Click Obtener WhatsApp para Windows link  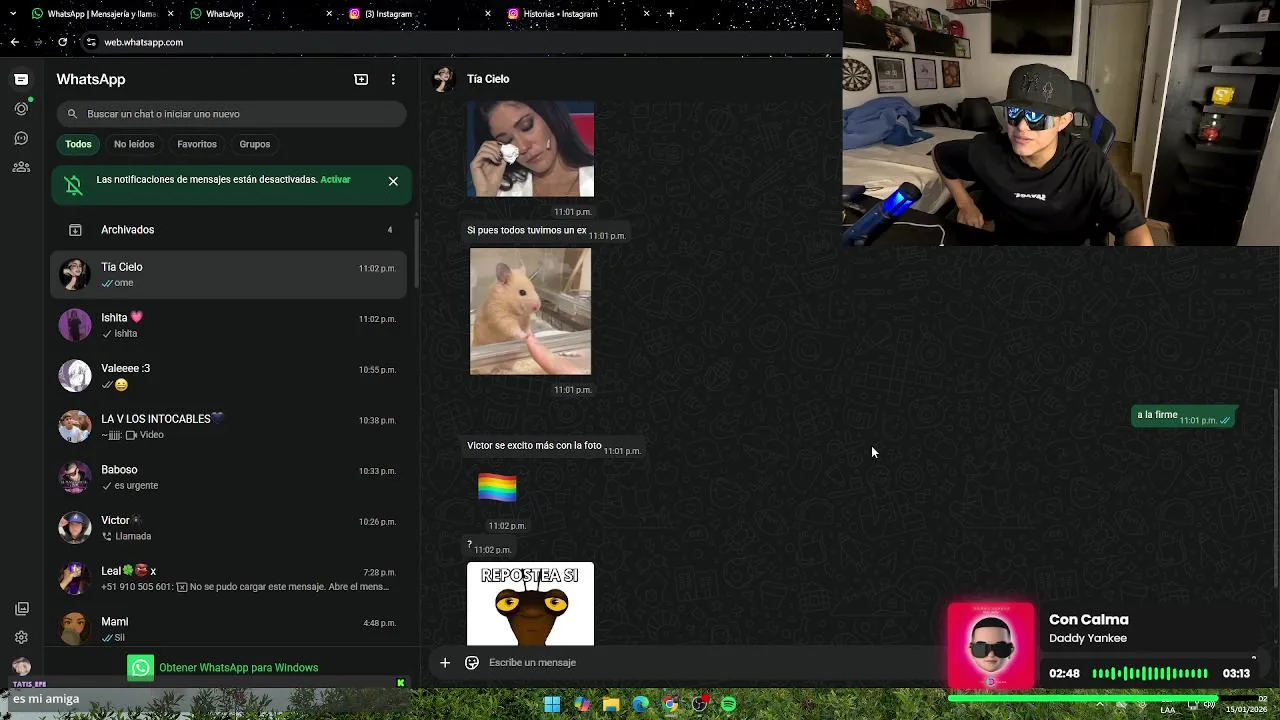[x=238, y=668]
